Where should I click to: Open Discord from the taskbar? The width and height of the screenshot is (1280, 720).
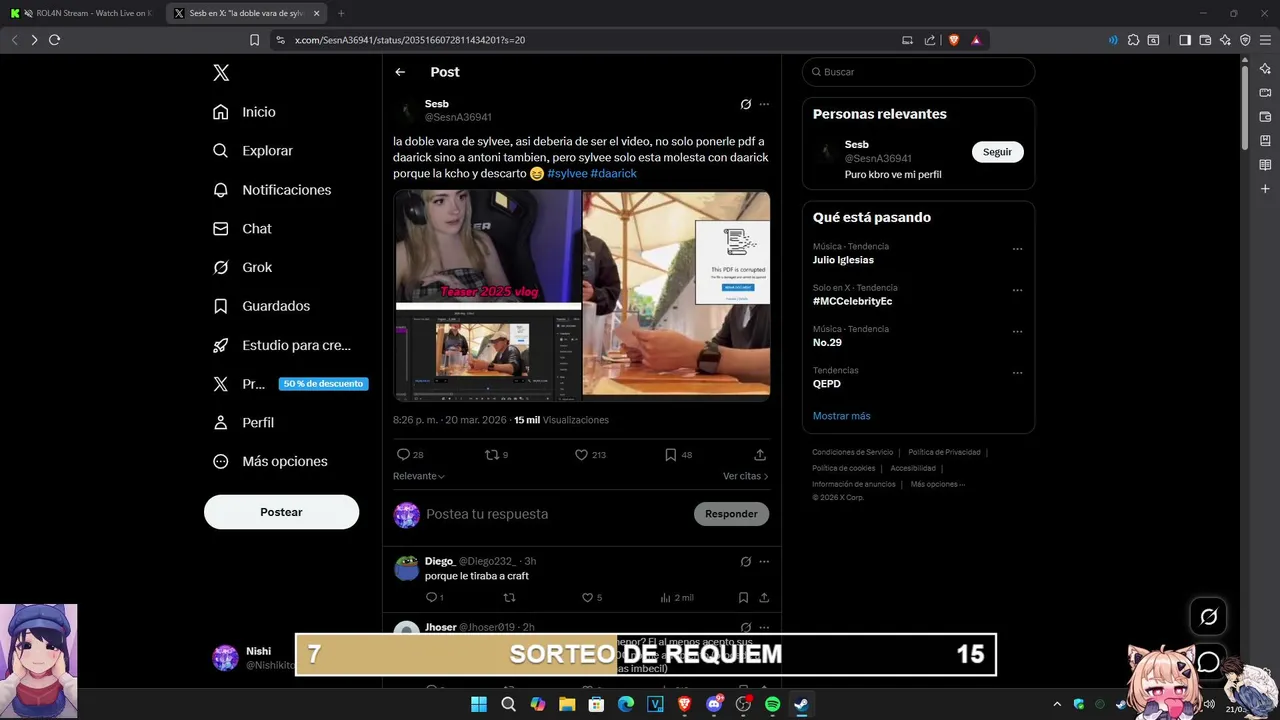pyautogui.click(x=714, y=704)
